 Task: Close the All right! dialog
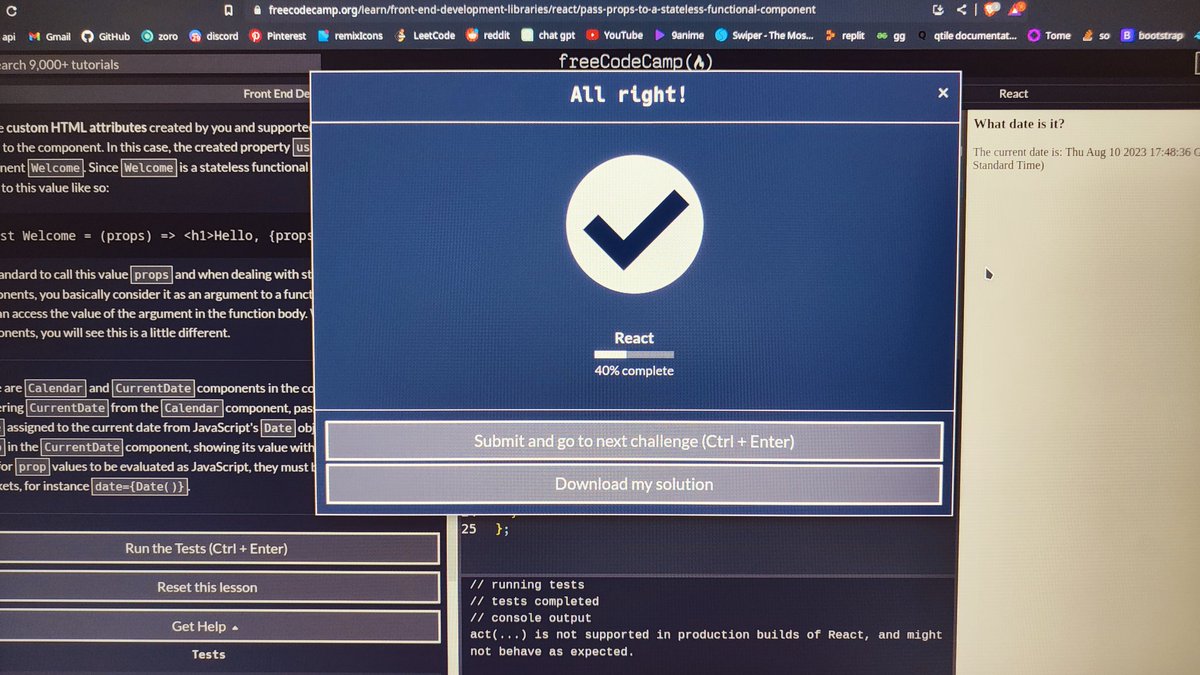pos(942,92)
